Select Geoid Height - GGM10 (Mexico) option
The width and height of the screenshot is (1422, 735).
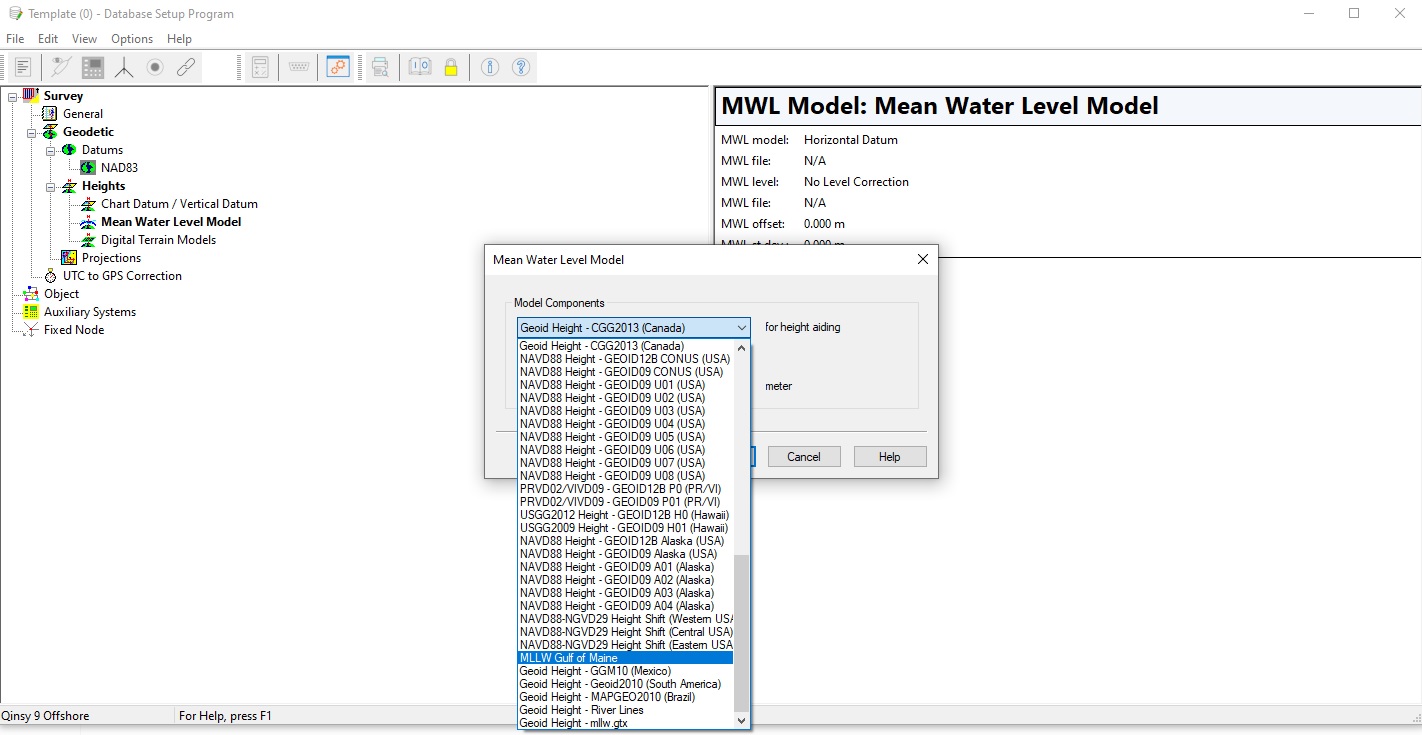595,671
